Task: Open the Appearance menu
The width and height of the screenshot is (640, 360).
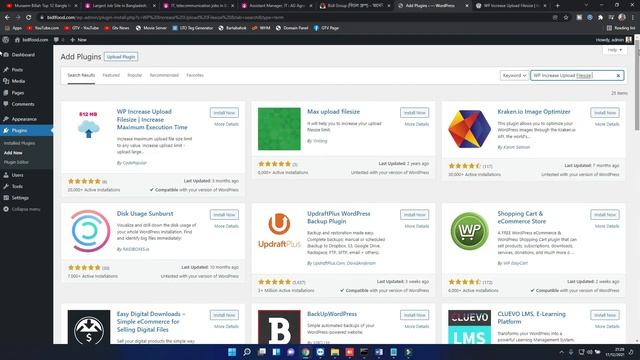Action: [24, 119]
